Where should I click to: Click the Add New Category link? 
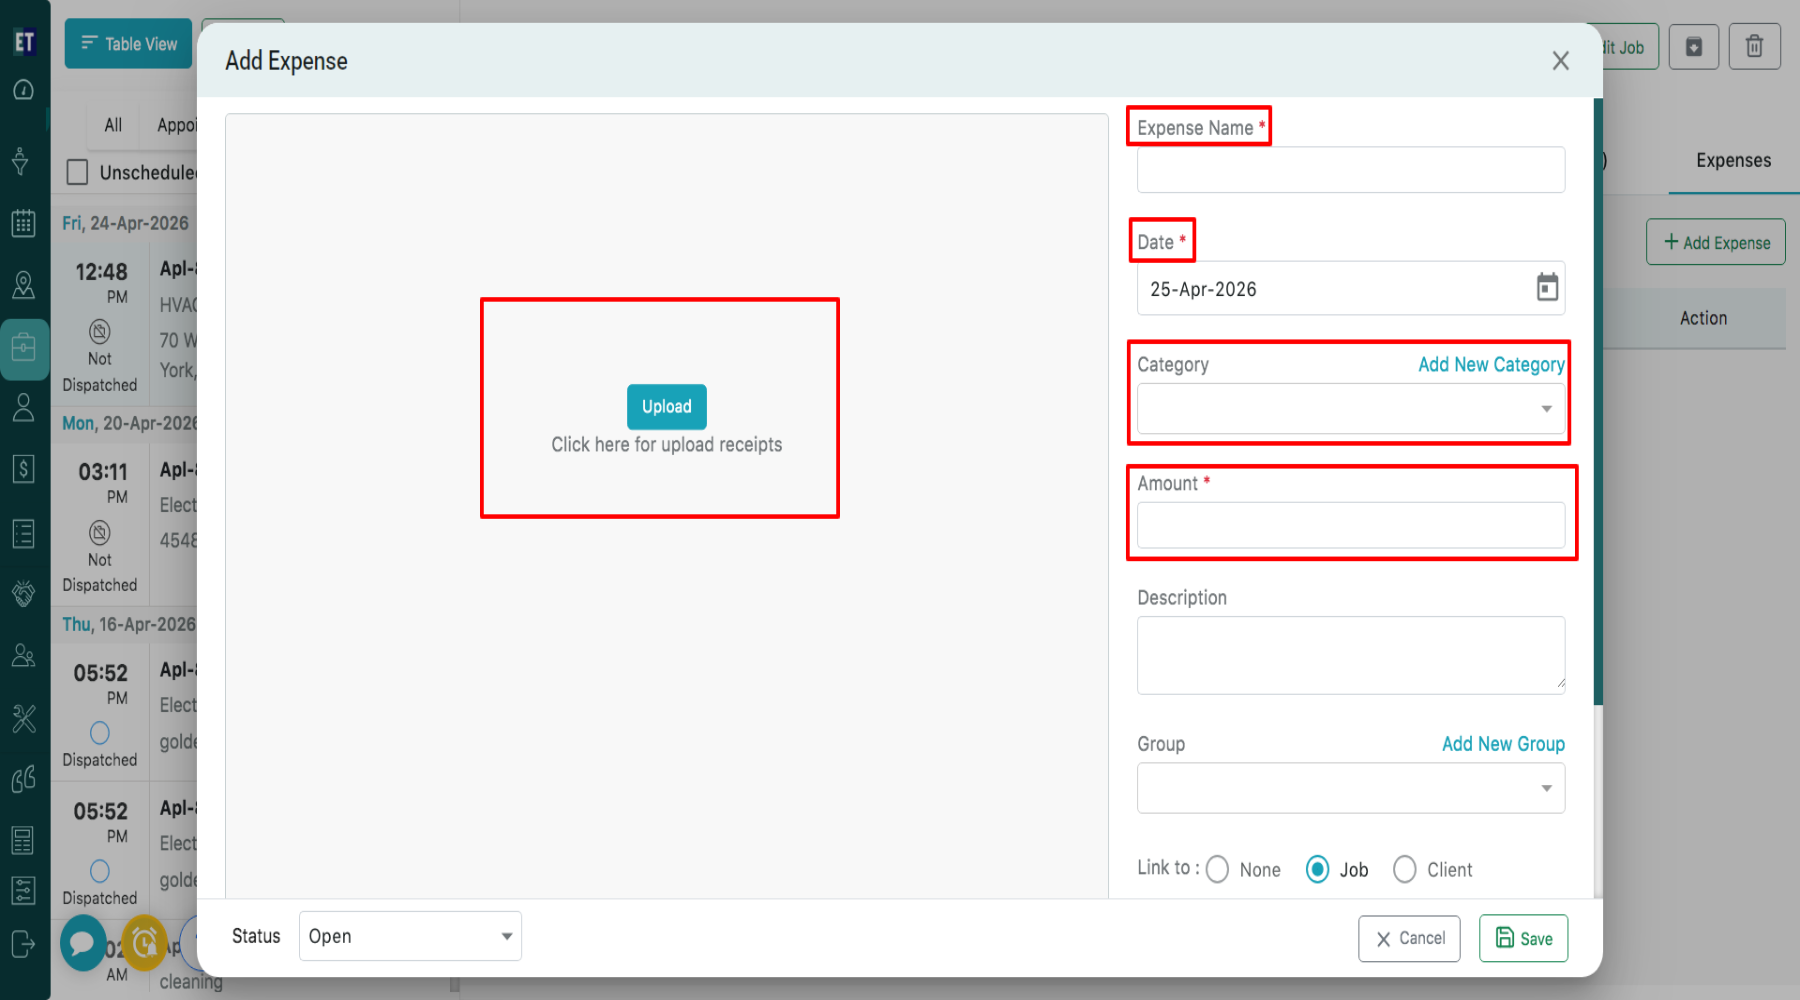(1491, 364)
